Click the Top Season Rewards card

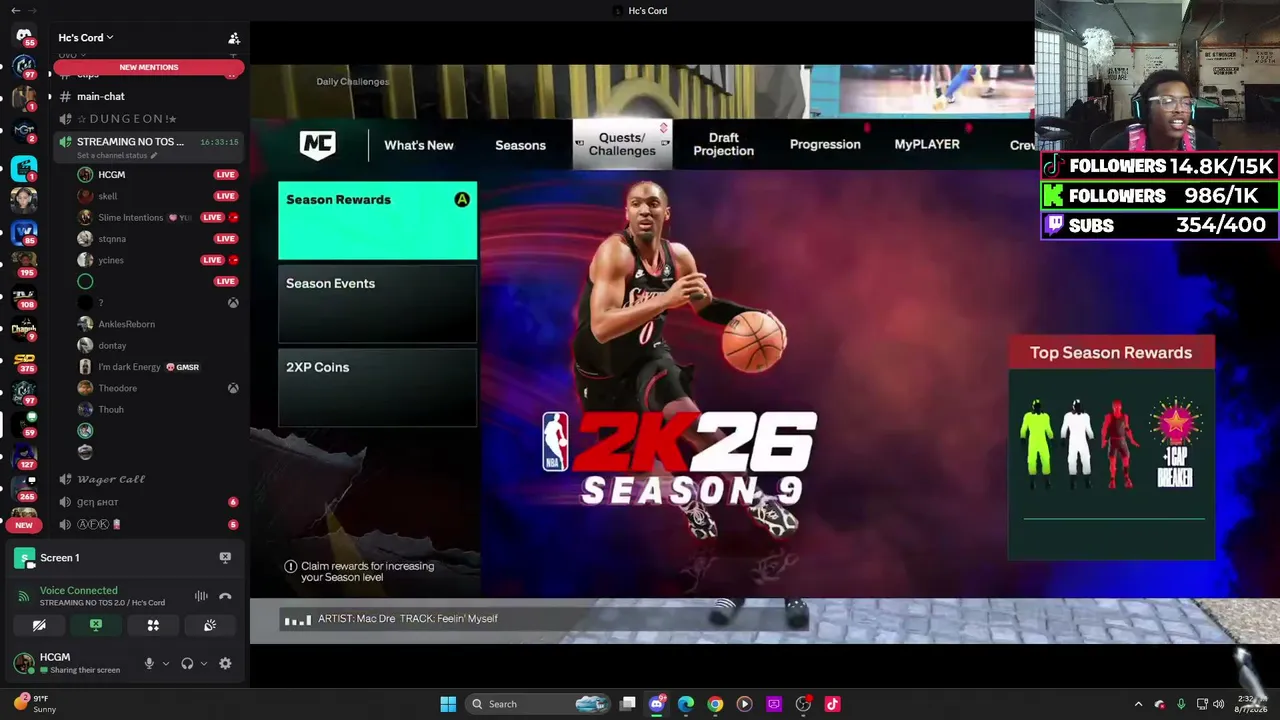(x=1111, y=448)
